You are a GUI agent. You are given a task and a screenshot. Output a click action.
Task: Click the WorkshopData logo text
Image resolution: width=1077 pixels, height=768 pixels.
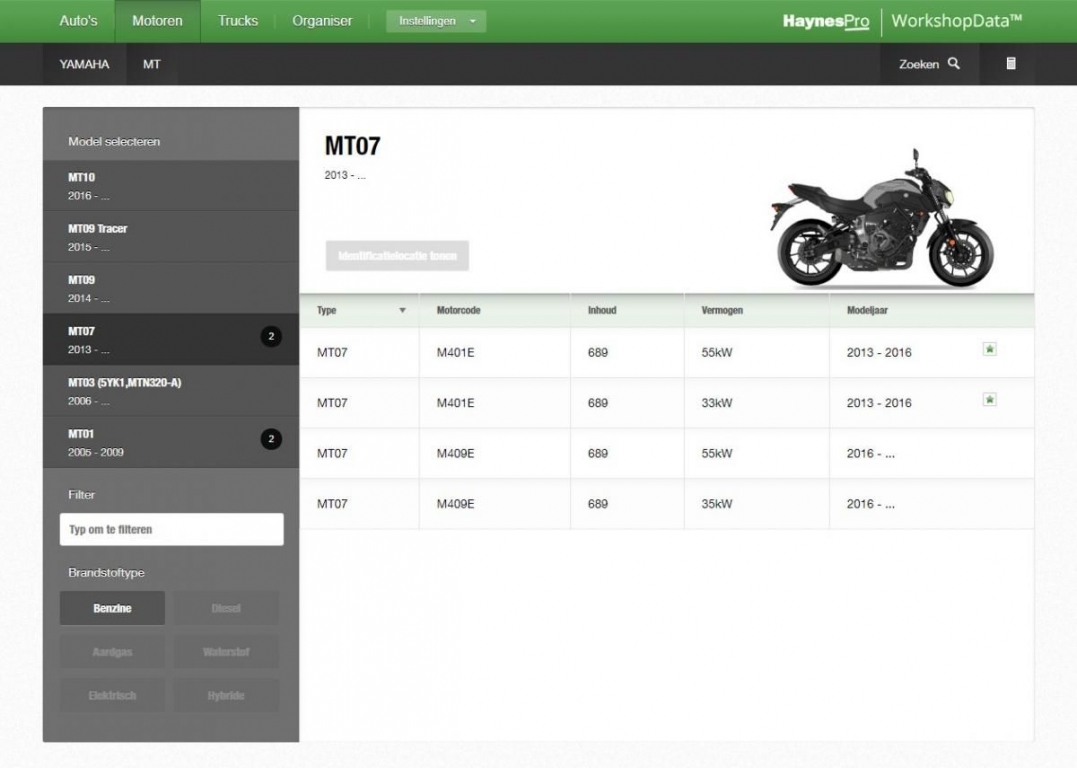[956, 21]
